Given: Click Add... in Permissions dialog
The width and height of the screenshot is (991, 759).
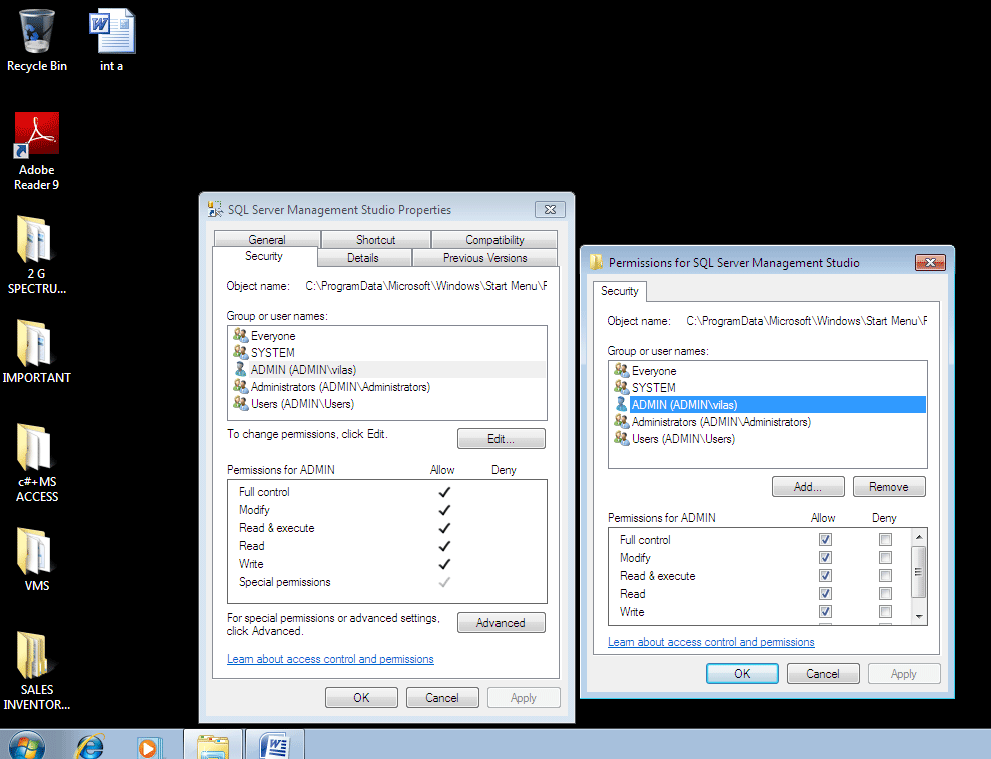Looking at the screenshot, I should click(x=808, y=487).
